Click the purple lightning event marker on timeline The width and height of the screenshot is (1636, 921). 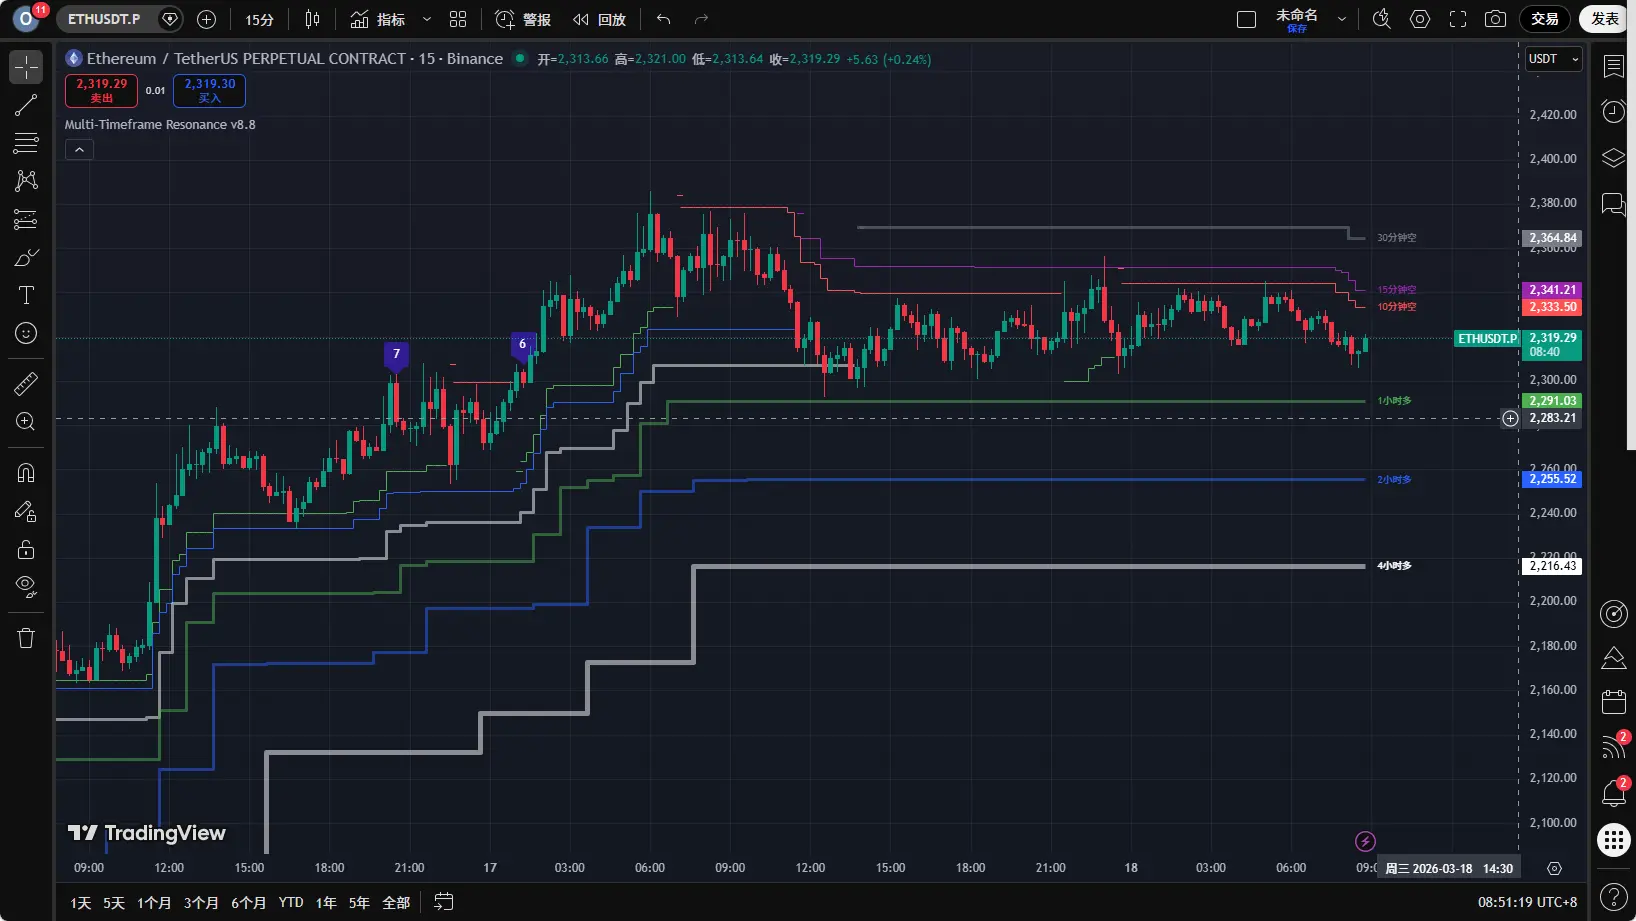1365,841
